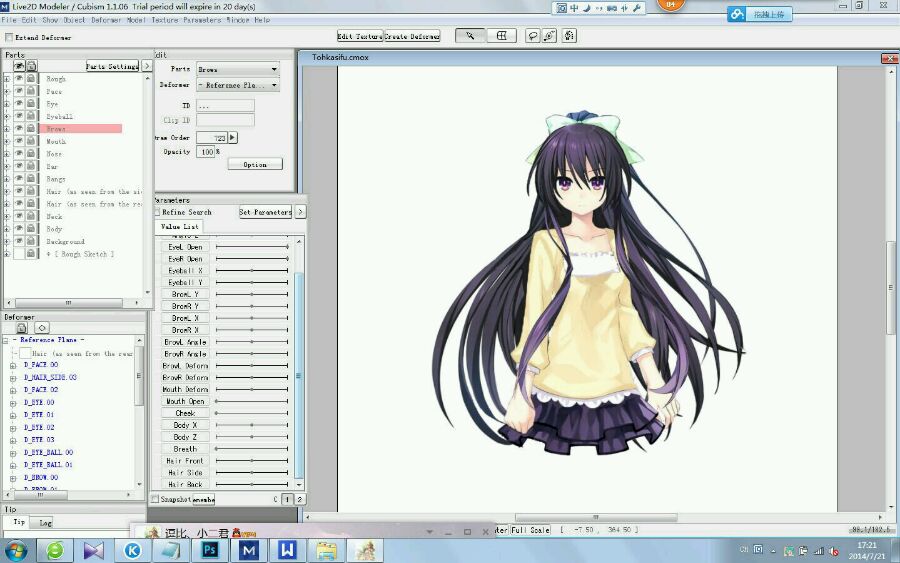This screenshot has height=563, width=900.
Task: Open the File menu
Action: point(9,20)
